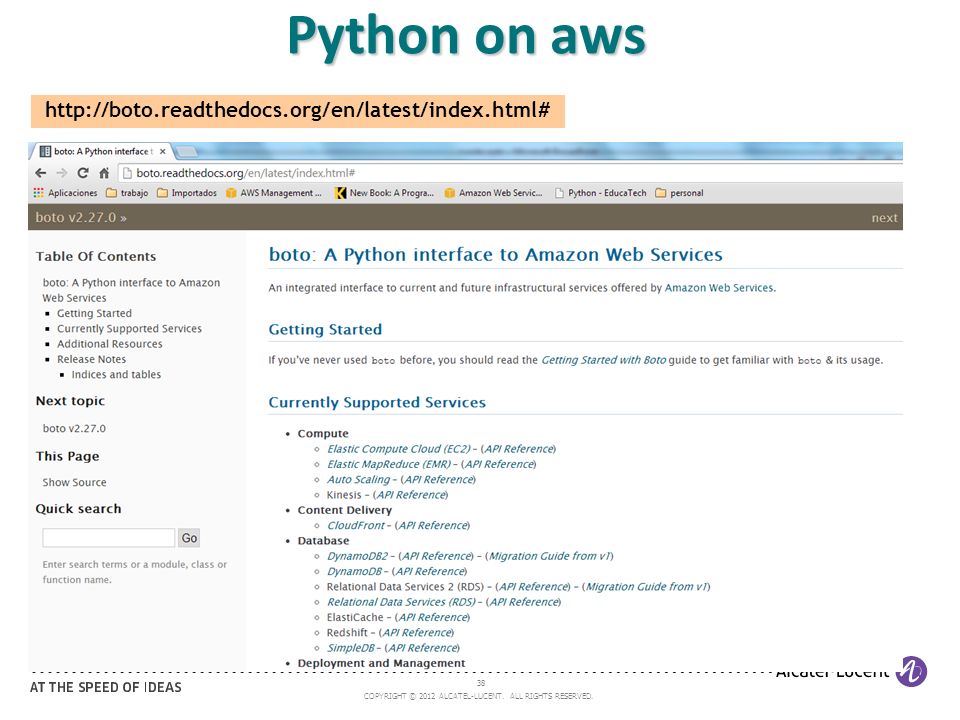Click the Go search button

tap(189, 538)
